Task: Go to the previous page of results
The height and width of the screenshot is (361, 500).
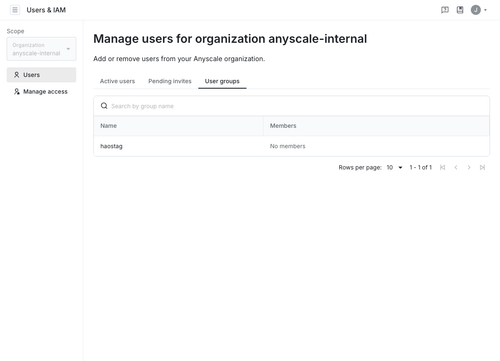Action: (x=456, y=167)
